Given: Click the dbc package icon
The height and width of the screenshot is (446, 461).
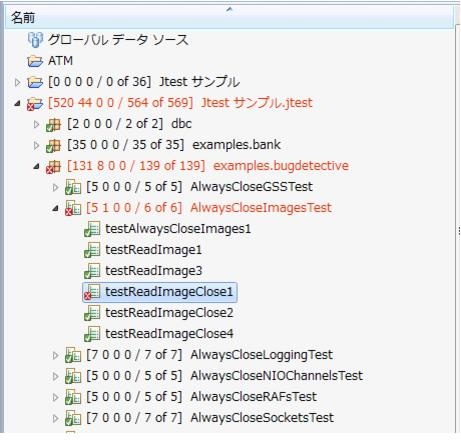Looking at the screenshot, I should pos(54,124).
